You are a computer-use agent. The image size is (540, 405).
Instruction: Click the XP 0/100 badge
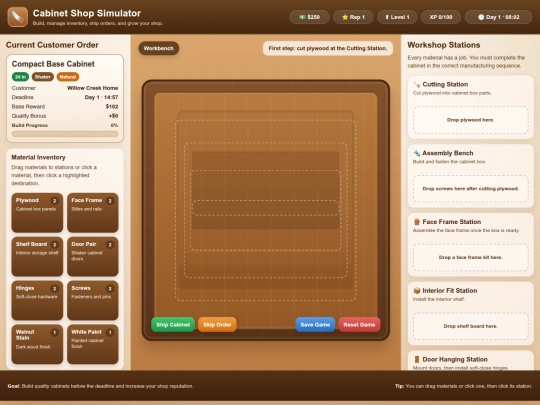(x=441, y=17)
